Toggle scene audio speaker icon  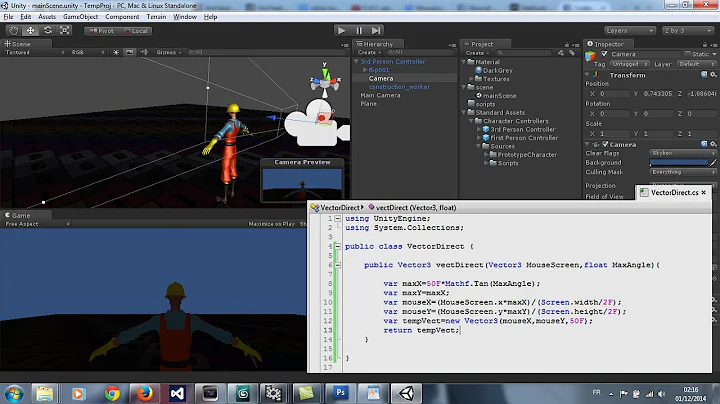coord(144,52)
